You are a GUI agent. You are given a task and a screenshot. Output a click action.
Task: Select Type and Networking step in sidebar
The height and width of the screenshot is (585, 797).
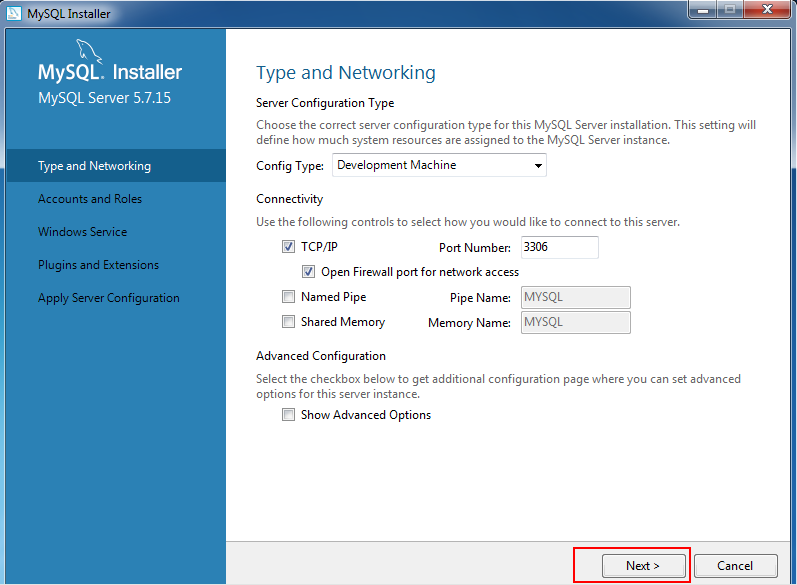tap(116, 166)
